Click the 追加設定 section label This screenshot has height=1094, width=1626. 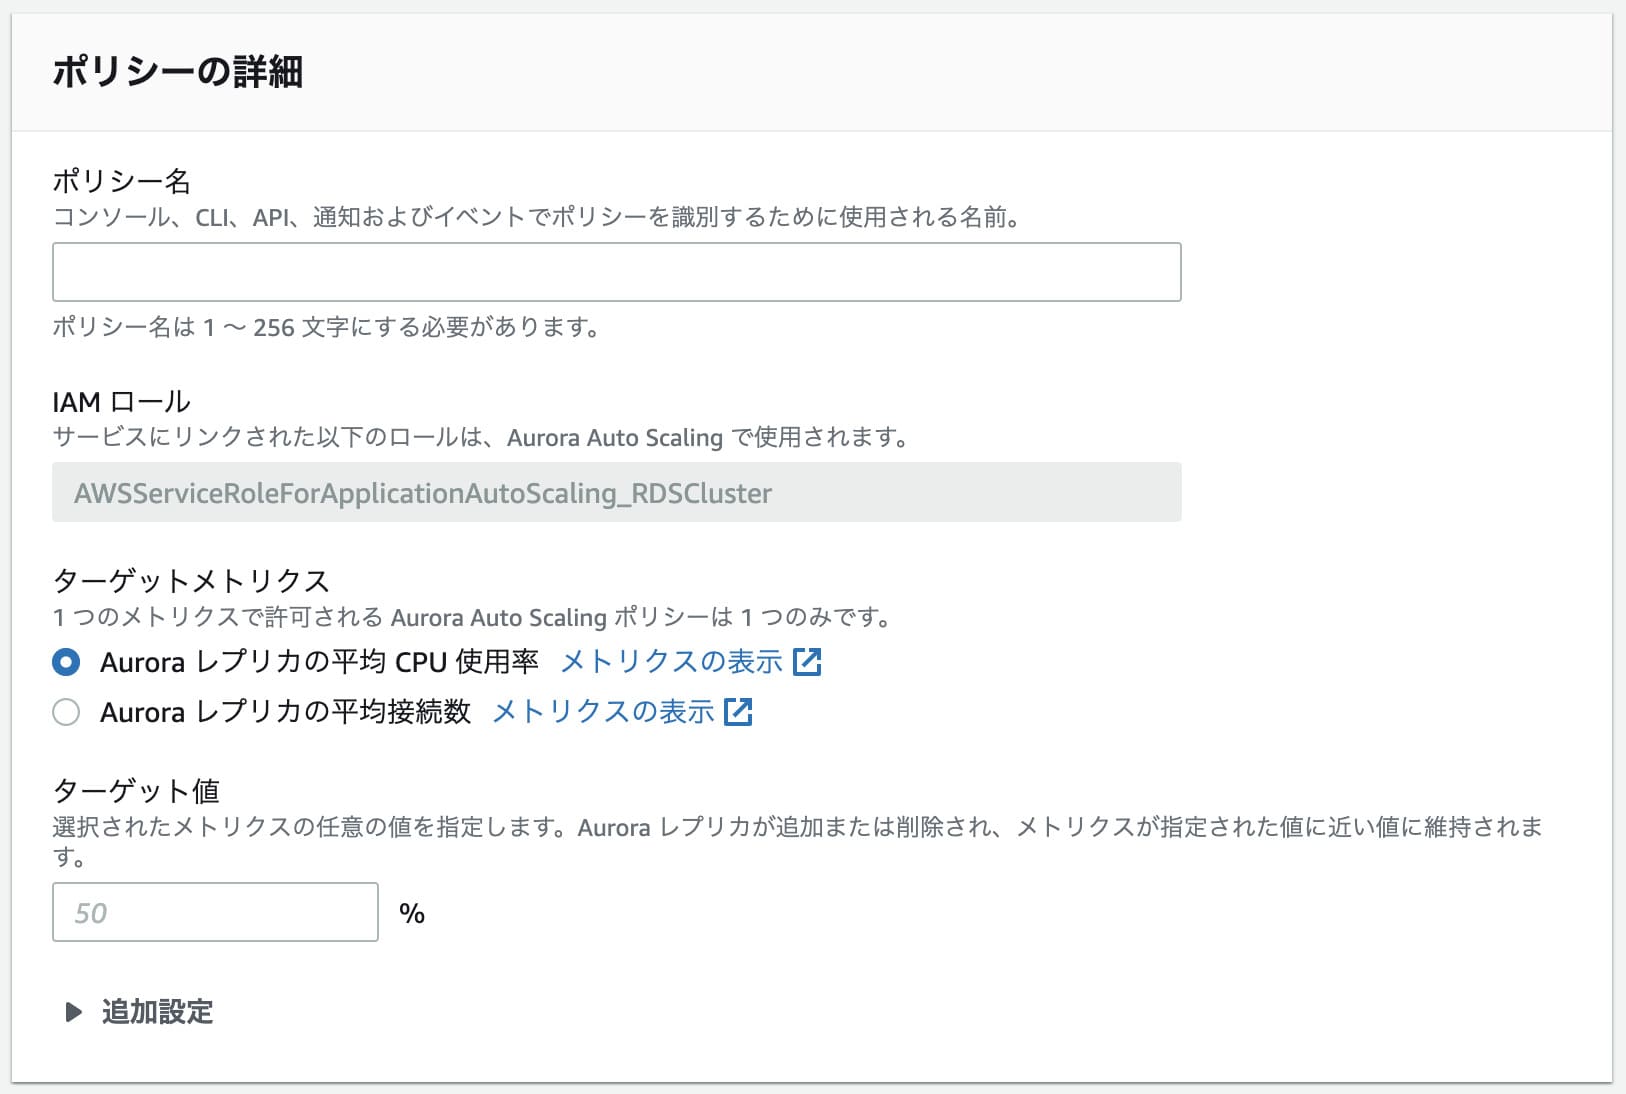coord(157,1012)
